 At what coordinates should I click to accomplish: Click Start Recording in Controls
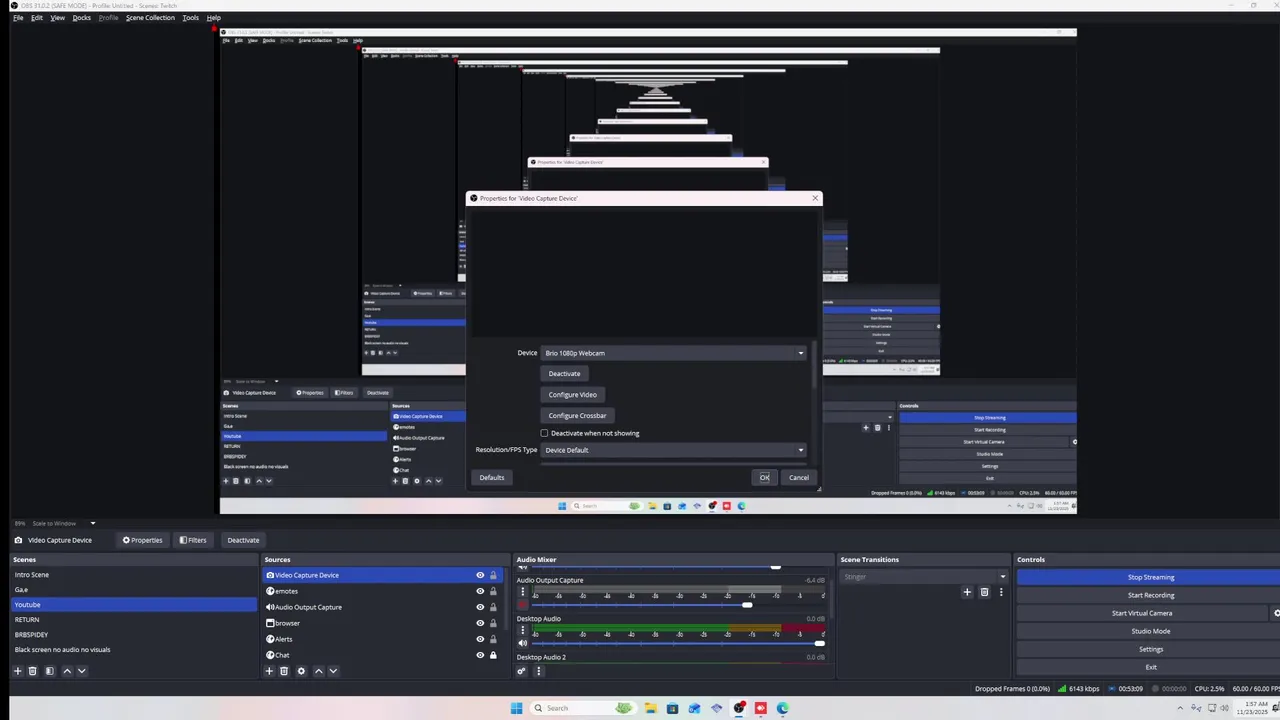[x=1150, y=595]
